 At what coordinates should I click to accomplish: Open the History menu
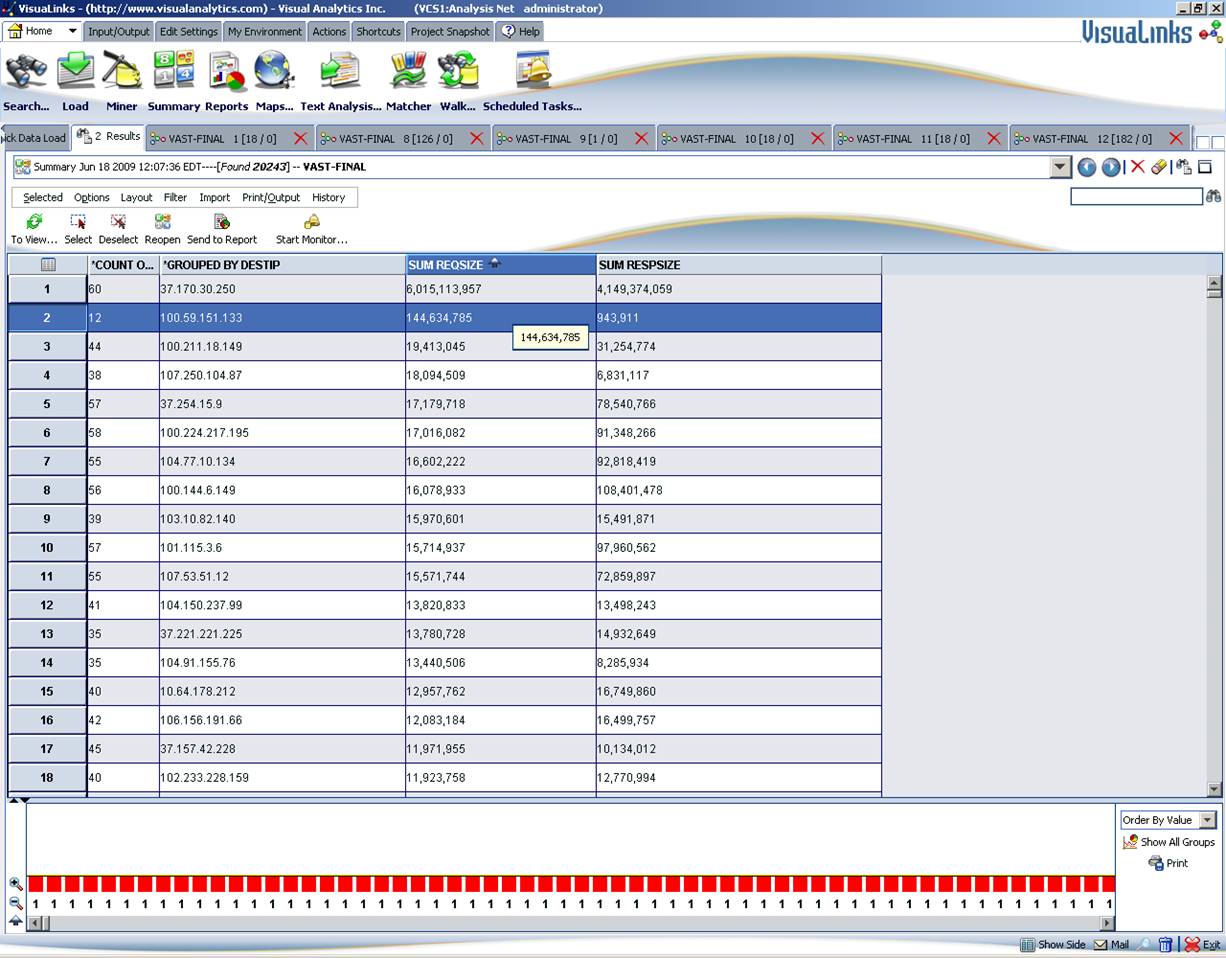coord(328,198)
